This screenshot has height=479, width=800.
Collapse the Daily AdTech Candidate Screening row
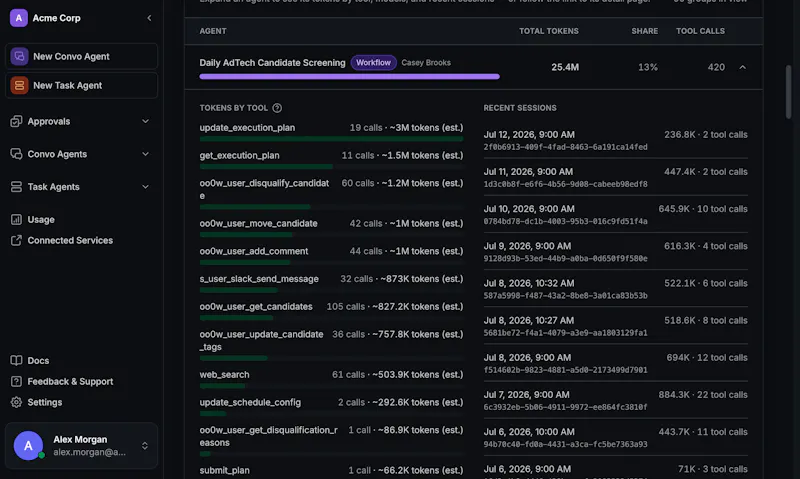click(x=742, y=67)
